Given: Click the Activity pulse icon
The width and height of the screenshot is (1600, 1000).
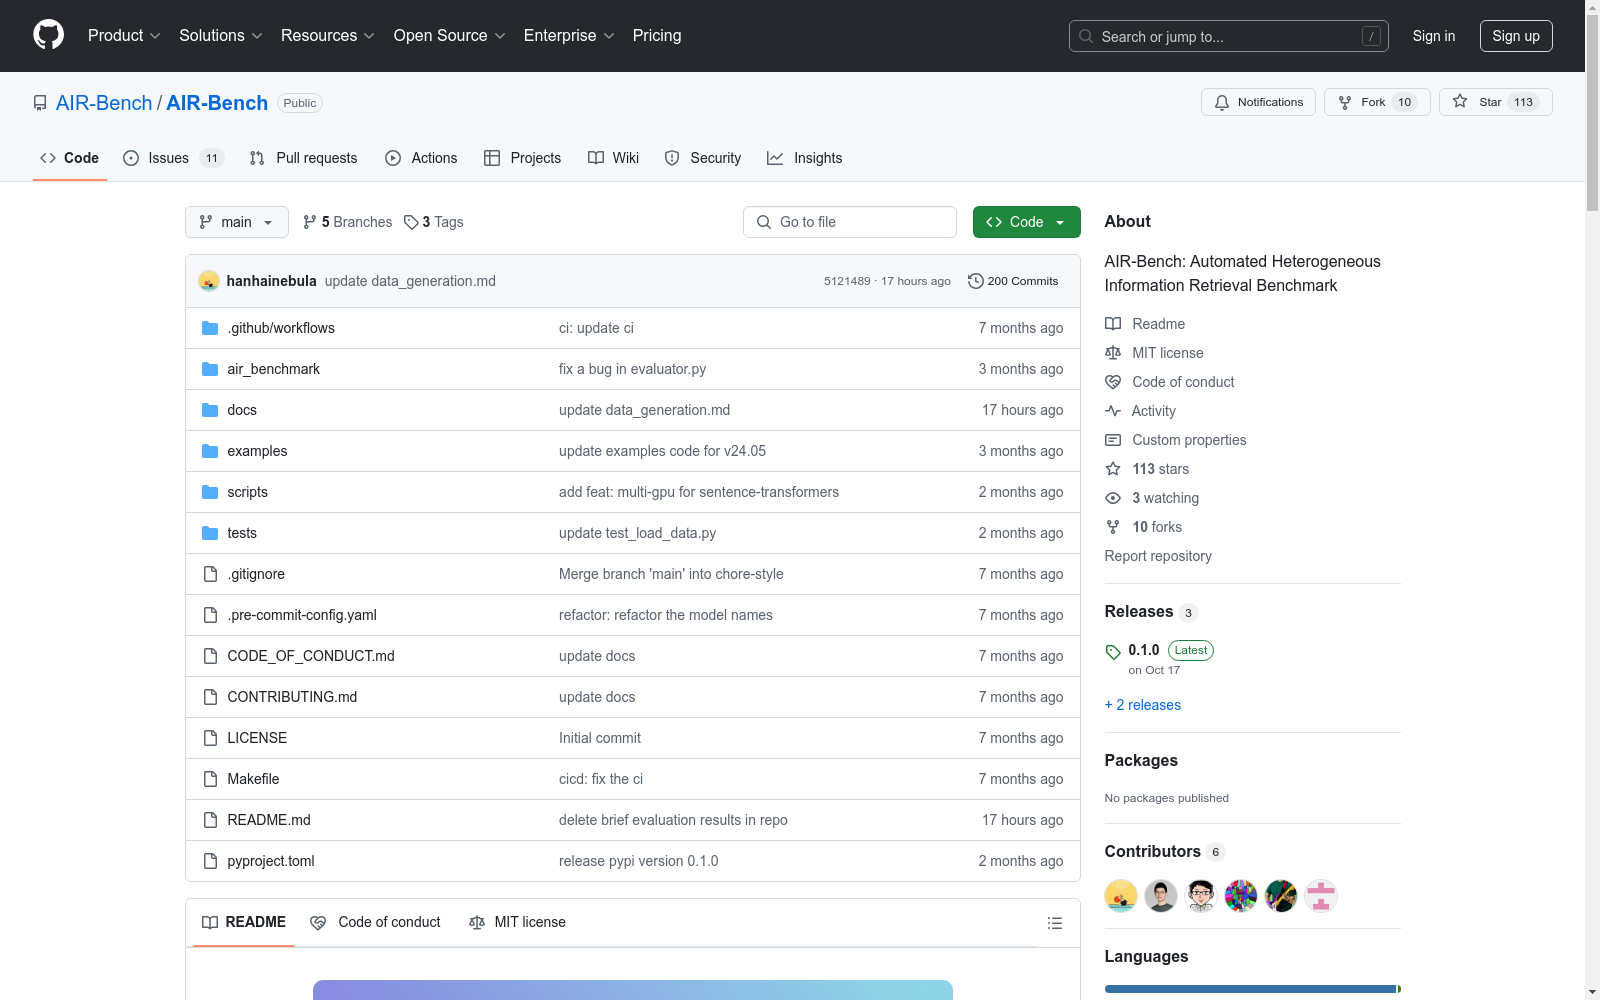Looking at the screenshot, I should pyautogui.click(x=1113, y=411).
